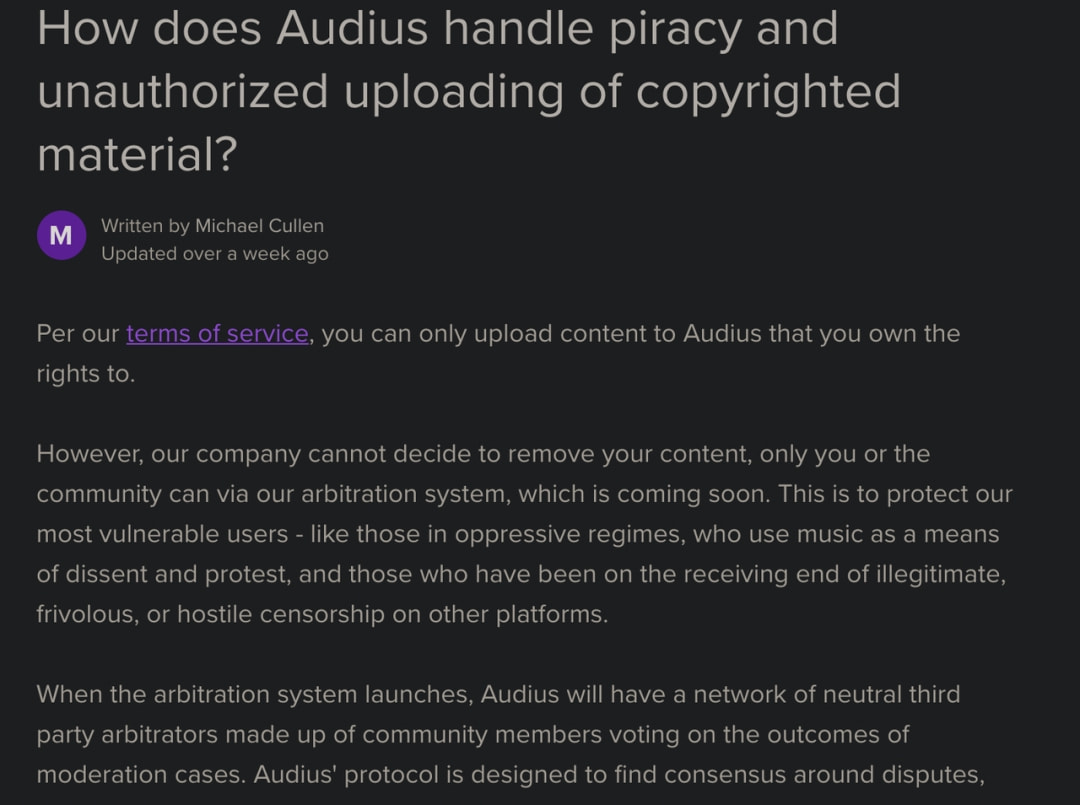Open the terms of service link
The width and height of the screenshot is (1080, 805).
217,333
